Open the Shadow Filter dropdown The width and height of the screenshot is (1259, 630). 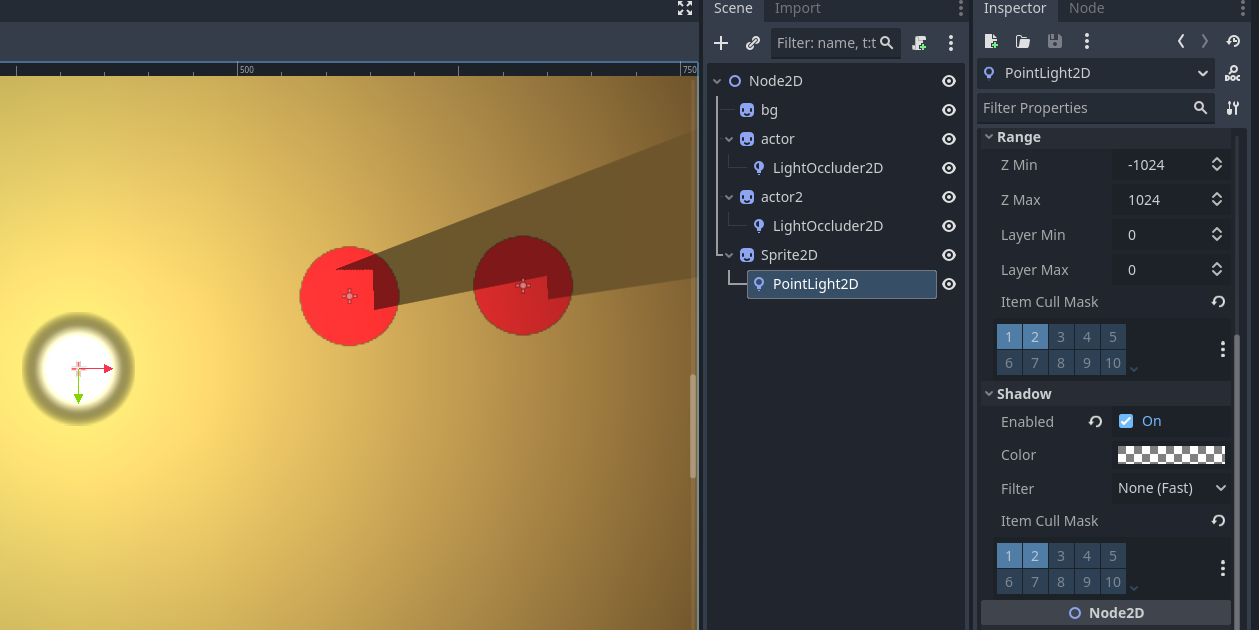tap(1171, 488)
